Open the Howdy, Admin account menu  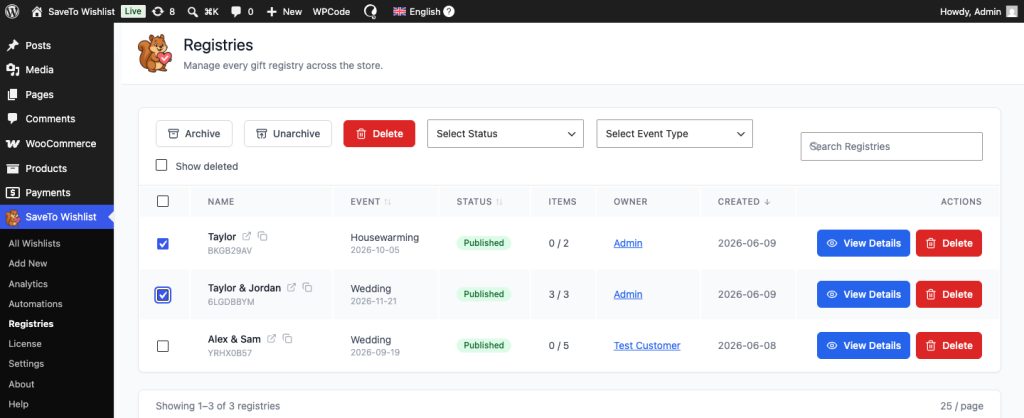coord(978,11)
